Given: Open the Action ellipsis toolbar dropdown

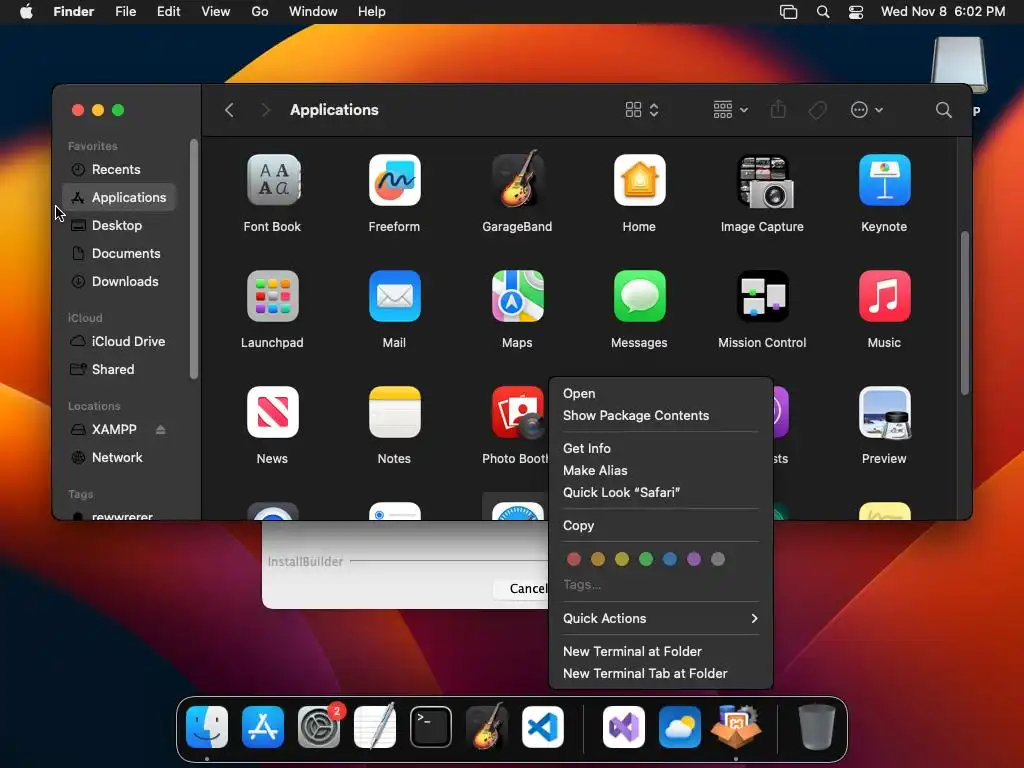Looking at the screenshot, I should [867, 110].
